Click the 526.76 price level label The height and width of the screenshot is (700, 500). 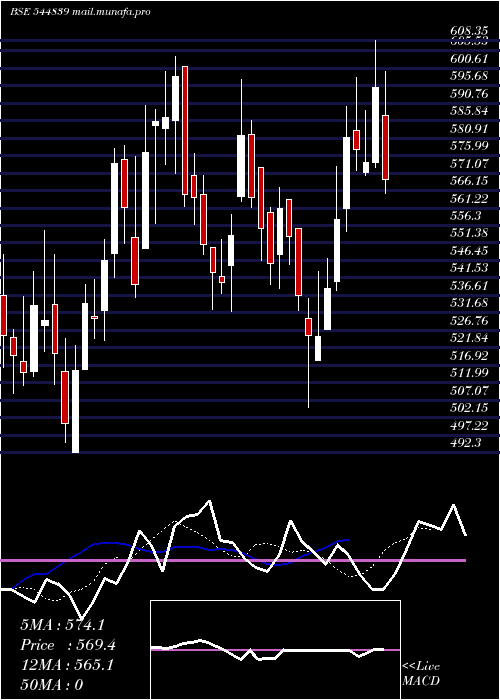coord(469,321)
